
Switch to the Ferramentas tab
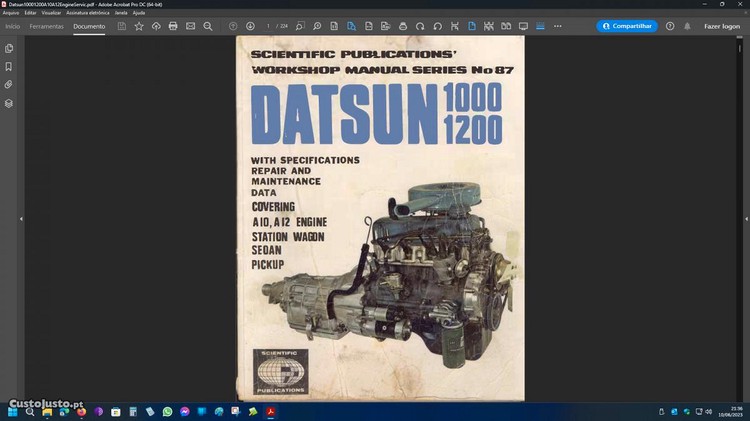[47, 26]
